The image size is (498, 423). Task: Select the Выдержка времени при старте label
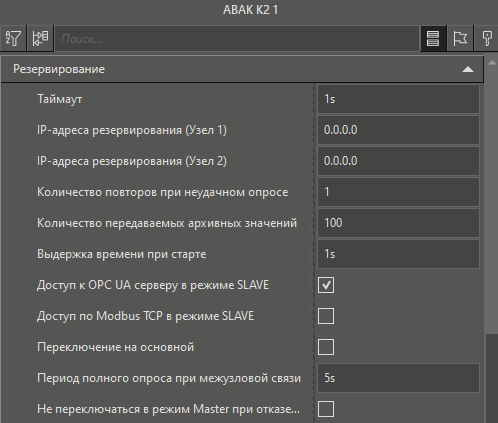(122, 254)
